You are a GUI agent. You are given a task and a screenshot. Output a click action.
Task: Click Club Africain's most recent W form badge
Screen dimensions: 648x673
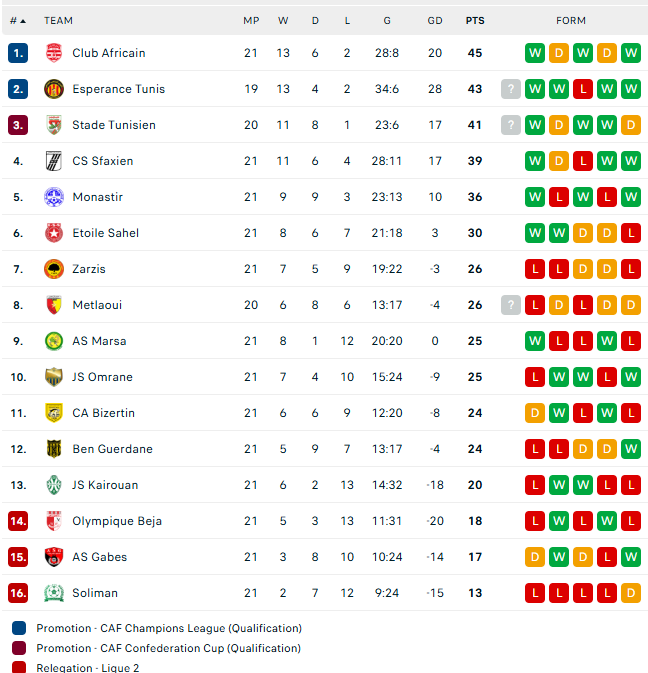point(631,53)
